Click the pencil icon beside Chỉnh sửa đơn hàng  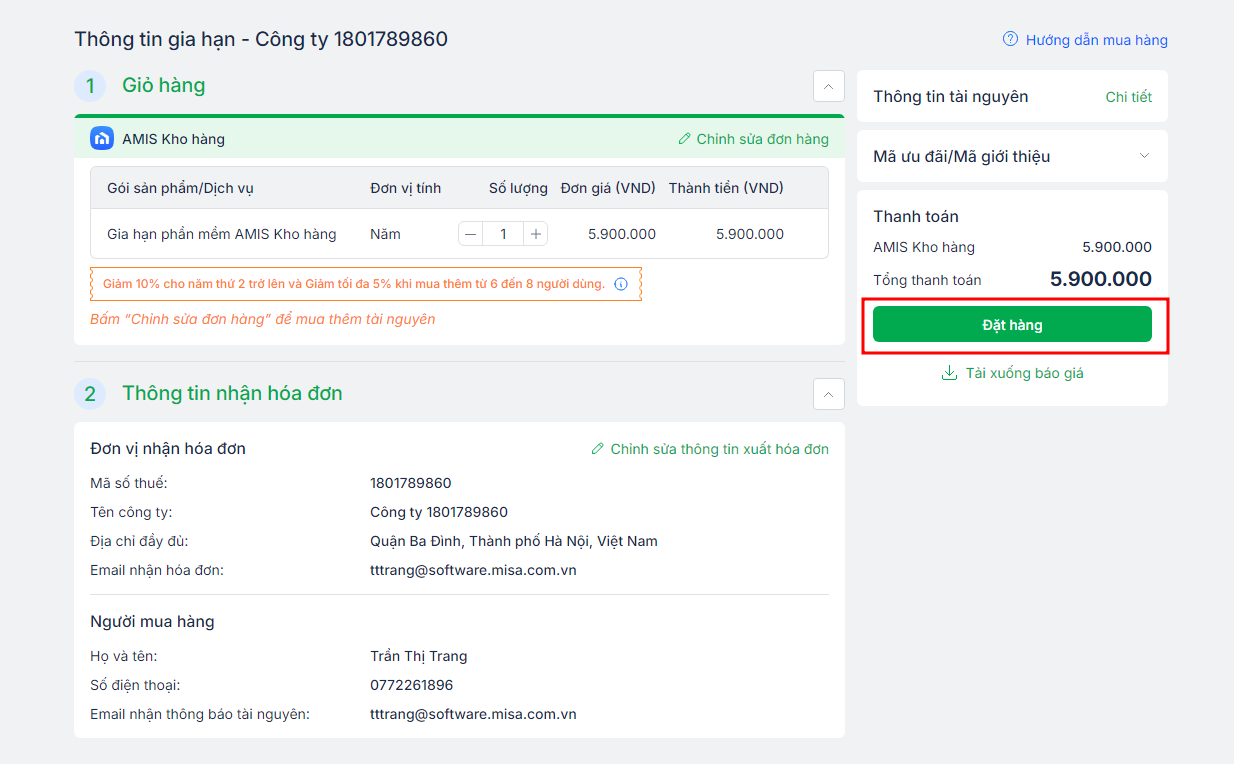[685, 139]
